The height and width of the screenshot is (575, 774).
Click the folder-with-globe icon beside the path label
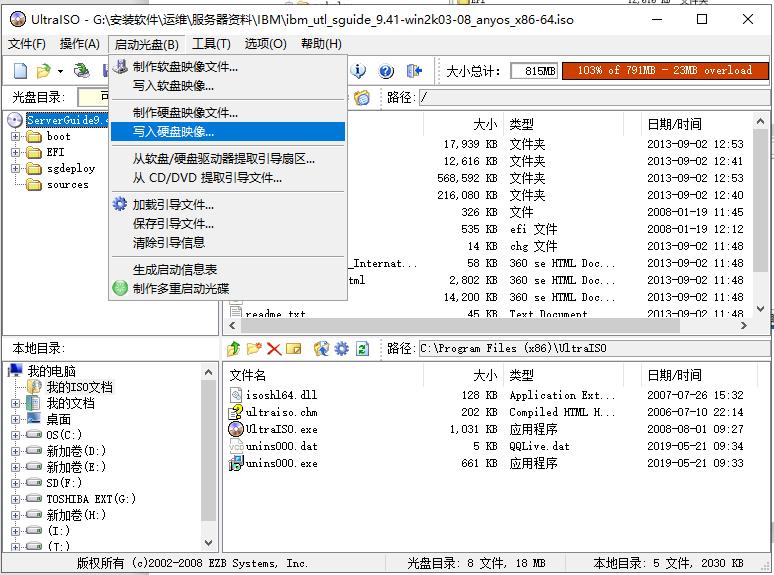[361, 98]
